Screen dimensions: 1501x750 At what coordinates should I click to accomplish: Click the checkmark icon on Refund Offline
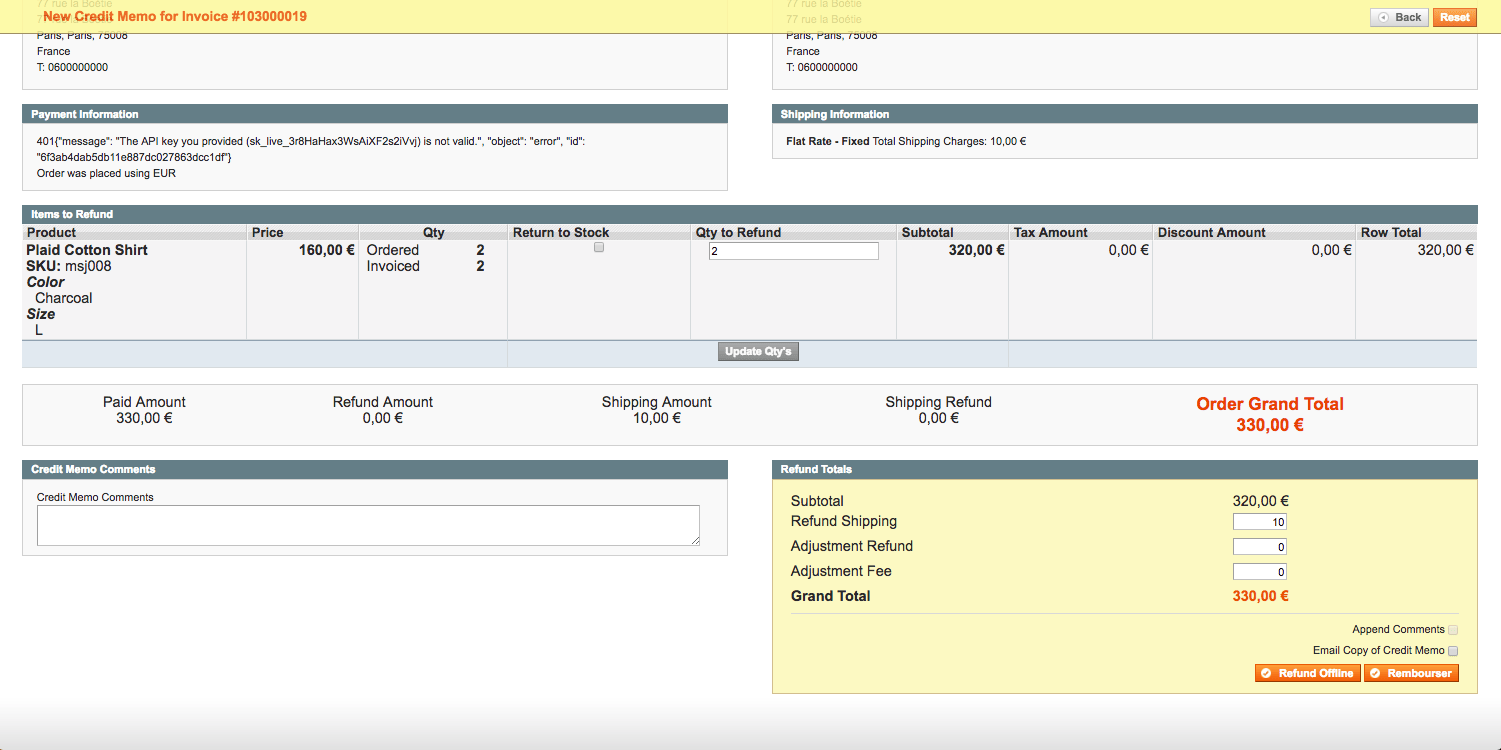click(1264, 672)
